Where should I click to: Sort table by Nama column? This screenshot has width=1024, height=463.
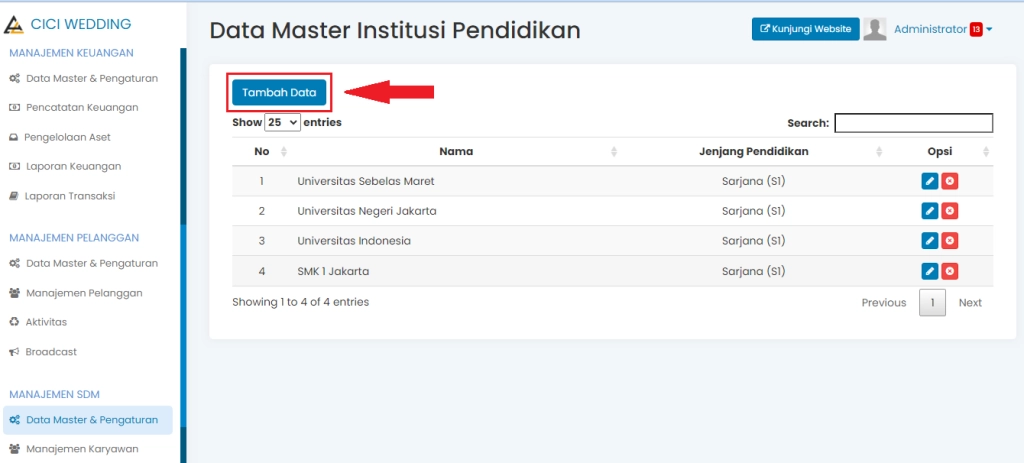point(455,152)
